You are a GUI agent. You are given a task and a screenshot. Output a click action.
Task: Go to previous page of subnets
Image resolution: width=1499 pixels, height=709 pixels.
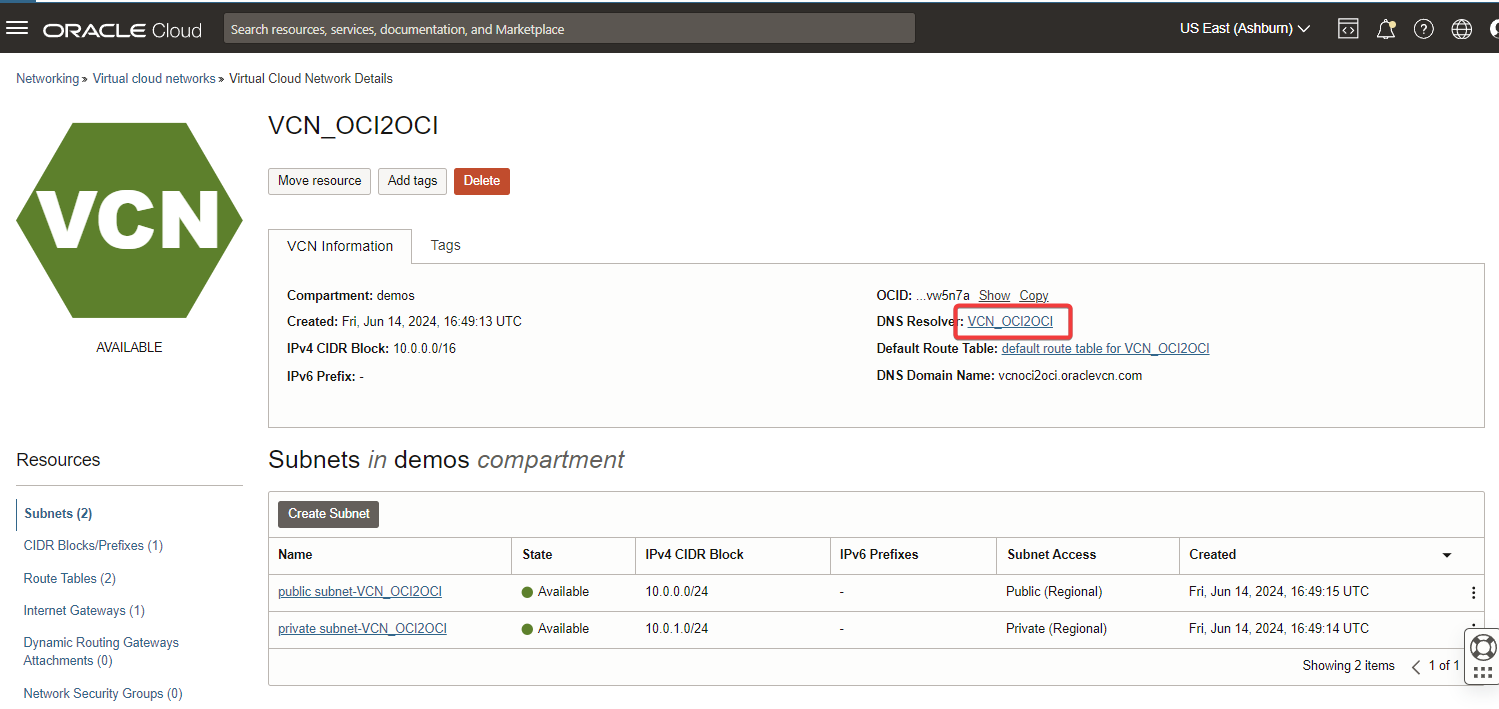pos(1416,666)
